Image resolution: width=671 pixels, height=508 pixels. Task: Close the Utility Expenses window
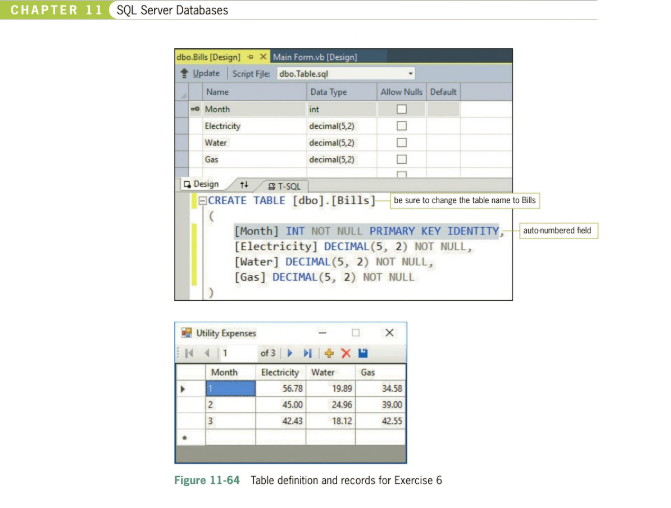pyautogui.click(x=389, y=333)
